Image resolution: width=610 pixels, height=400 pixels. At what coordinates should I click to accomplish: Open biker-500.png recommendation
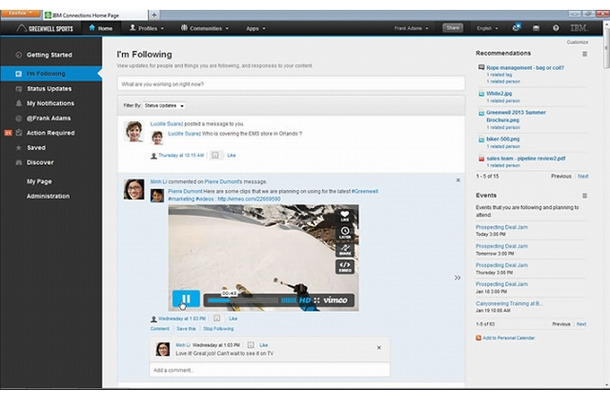coord(503,139)
